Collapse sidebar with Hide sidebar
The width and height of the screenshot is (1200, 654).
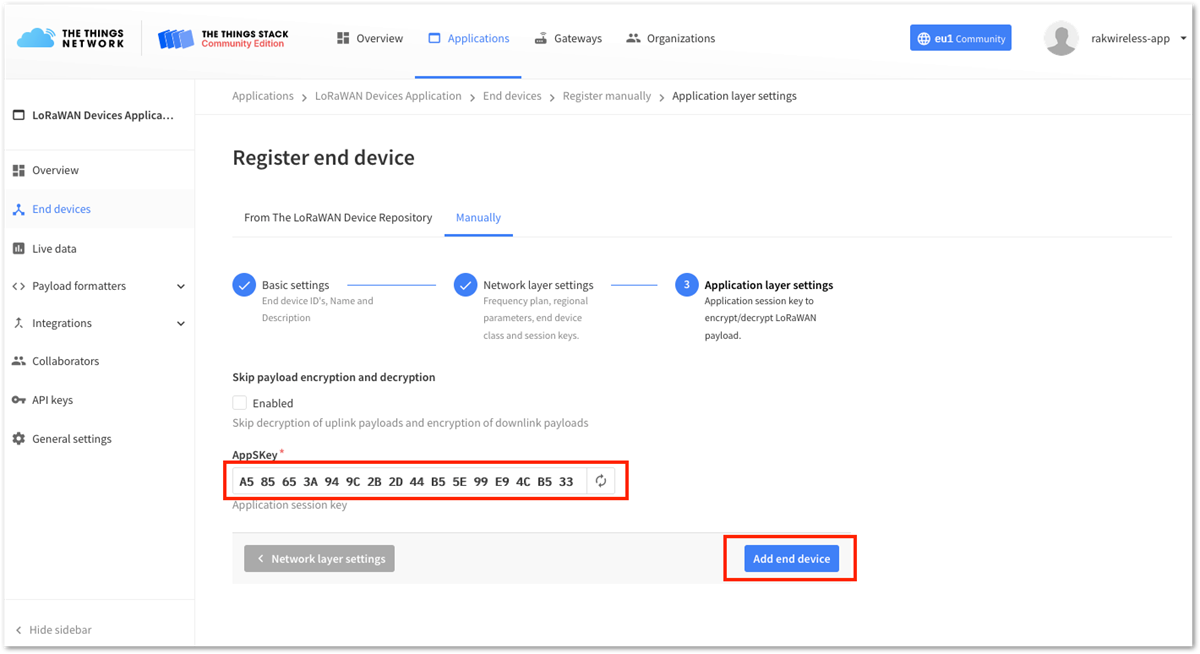click(x=54, y=630)
